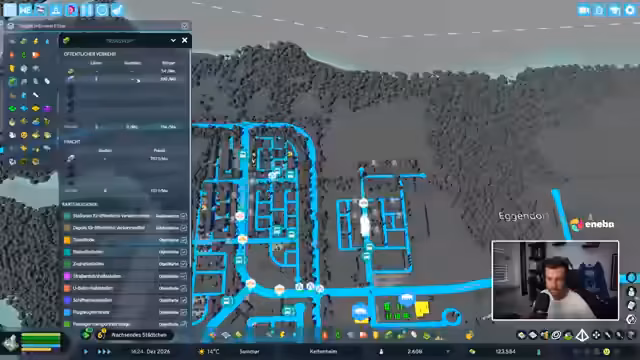Open the electricity info view lightning icon
Viewport: 640px width, 360px height.
(36, 41)
